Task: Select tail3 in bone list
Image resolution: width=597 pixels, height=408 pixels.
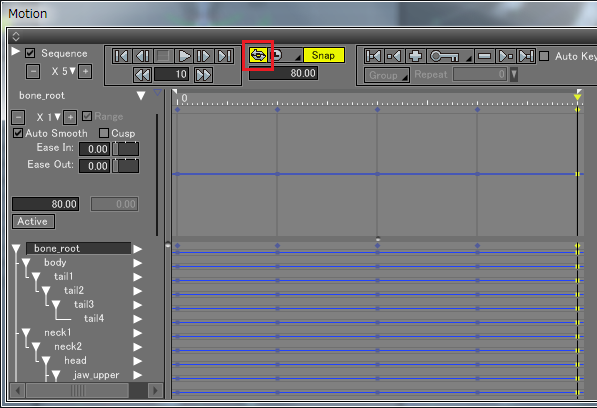Action: 84,304
